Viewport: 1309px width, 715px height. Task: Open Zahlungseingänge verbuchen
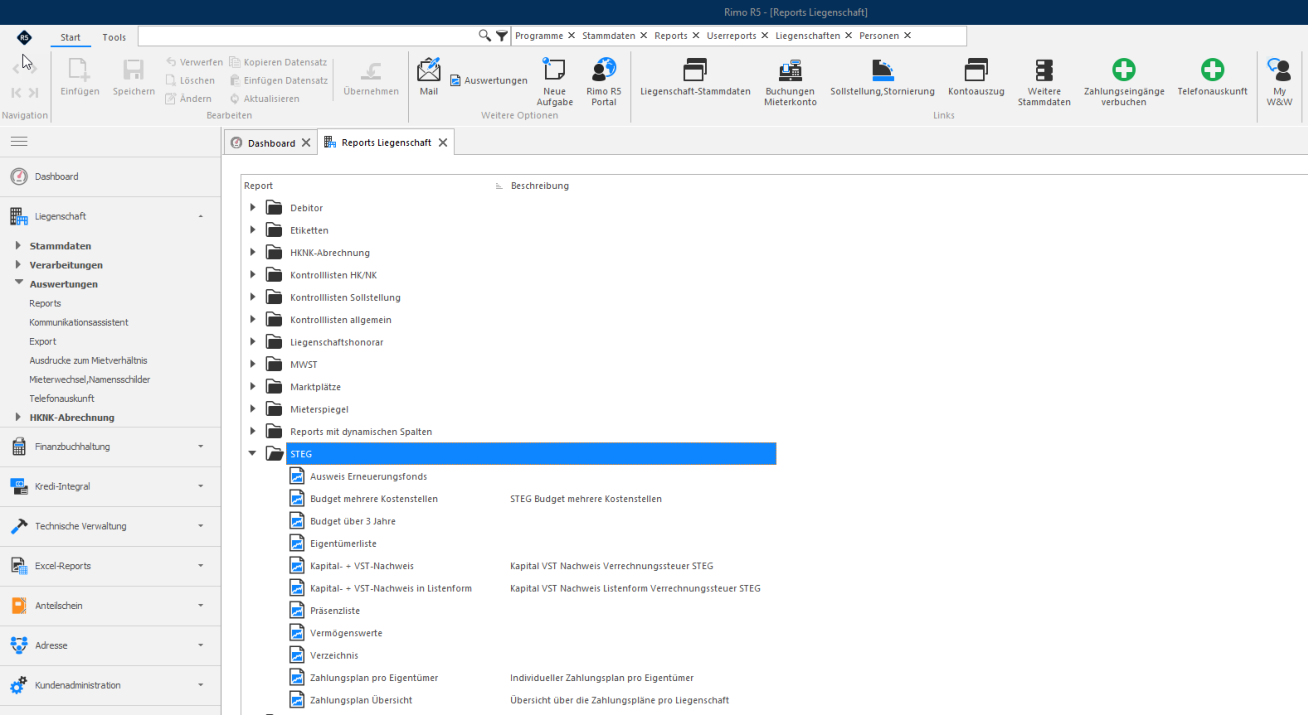1124,81
